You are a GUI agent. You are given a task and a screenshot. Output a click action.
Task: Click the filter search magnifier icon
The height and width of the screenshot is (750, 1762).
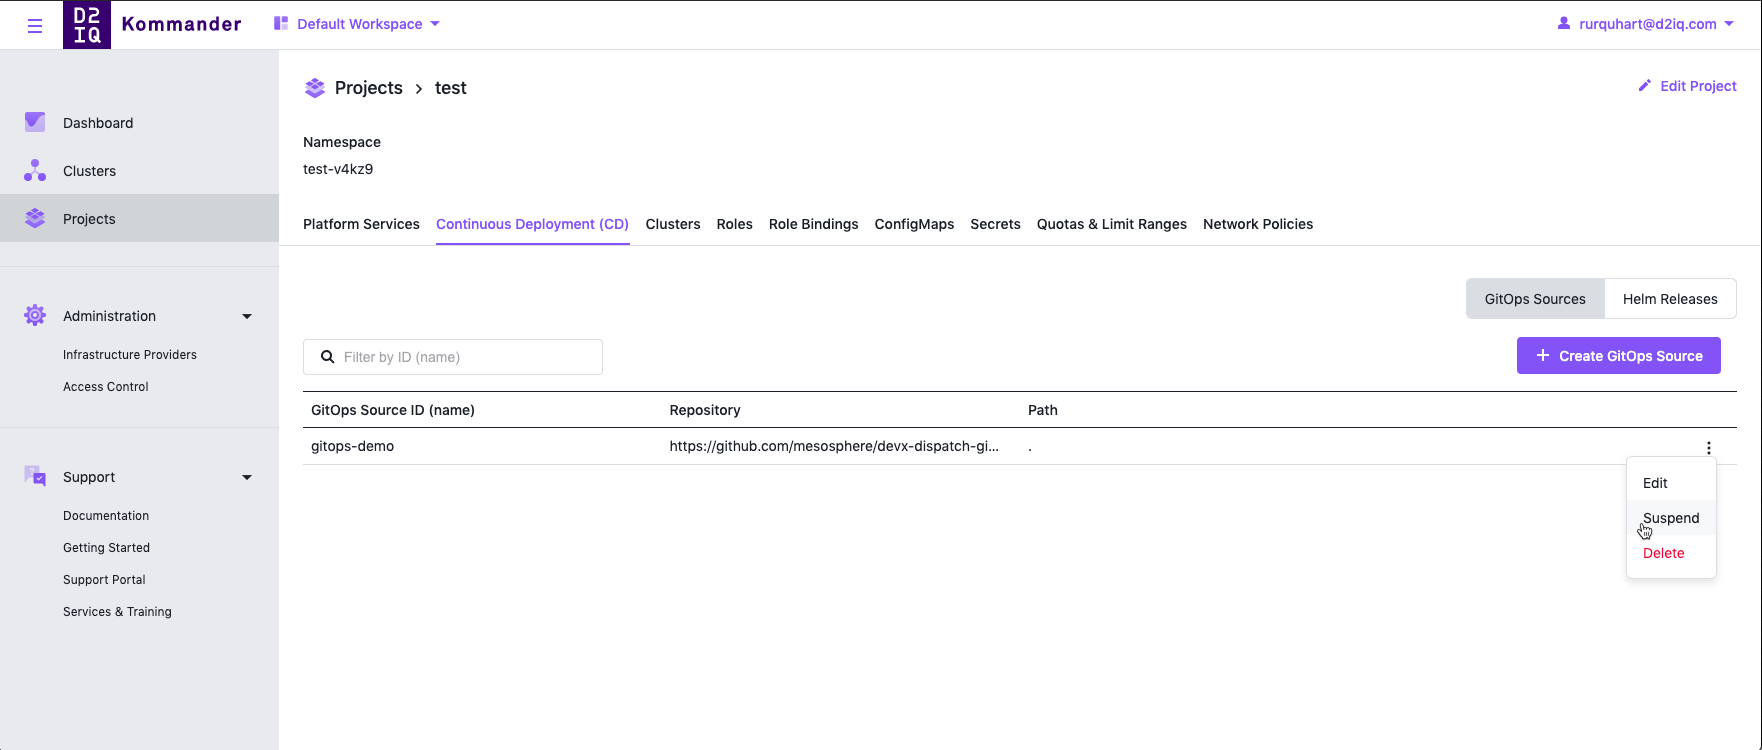pos(327,357)
